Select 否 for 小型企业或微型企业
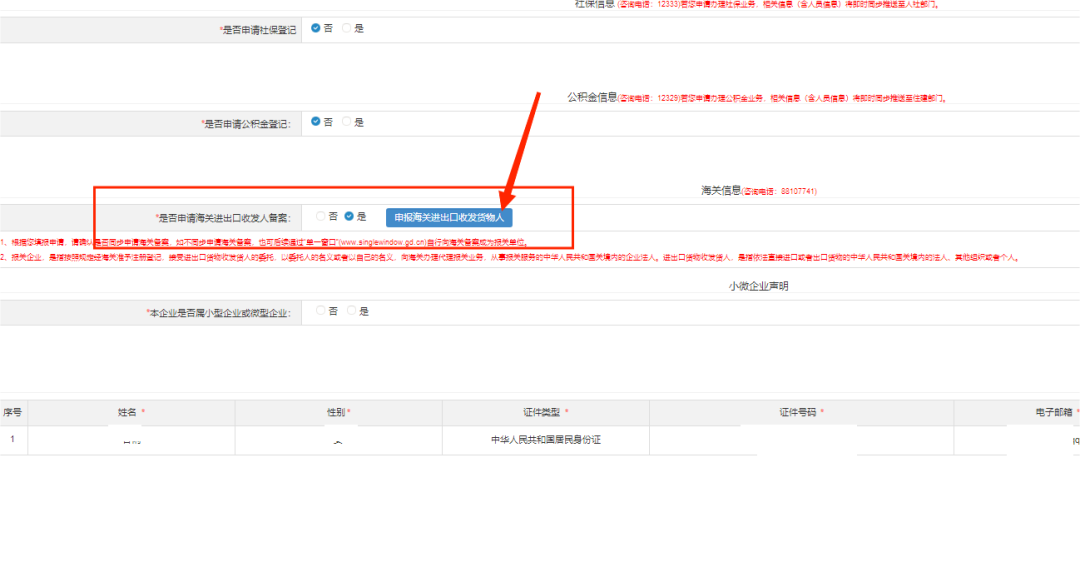Viewport: 1080px width, 562px height. click(320, 311)
